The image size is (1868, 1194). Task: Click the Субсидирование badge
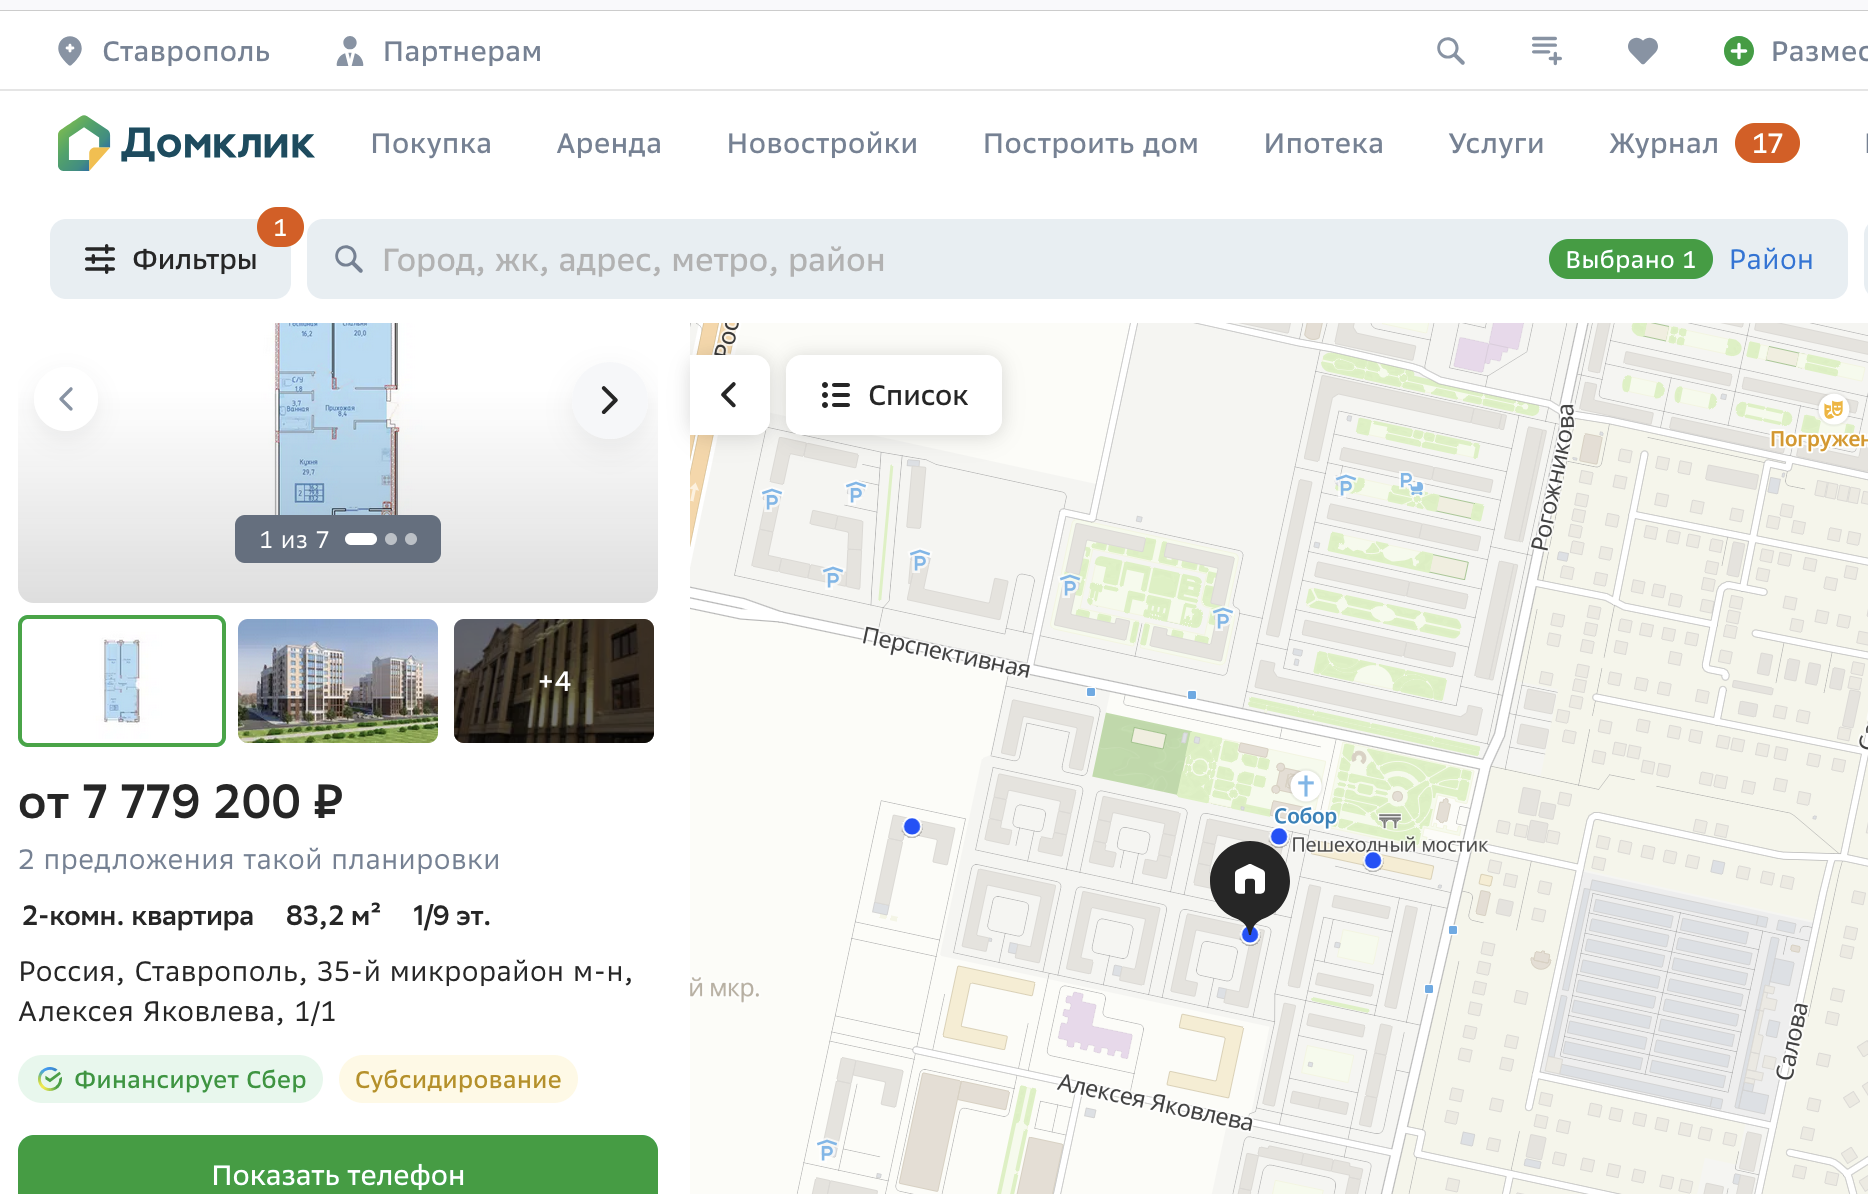coord(458,1079)
